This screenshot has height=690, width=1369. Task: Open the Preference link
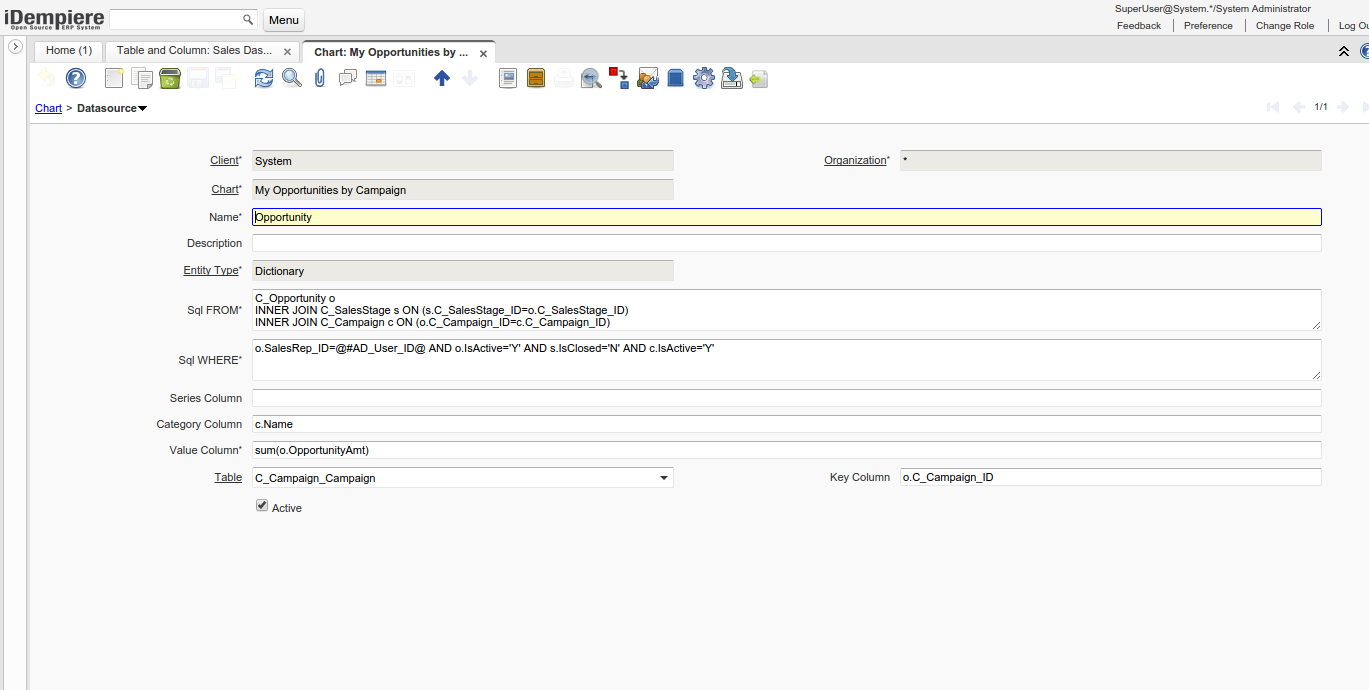(x=1208, y=25)
